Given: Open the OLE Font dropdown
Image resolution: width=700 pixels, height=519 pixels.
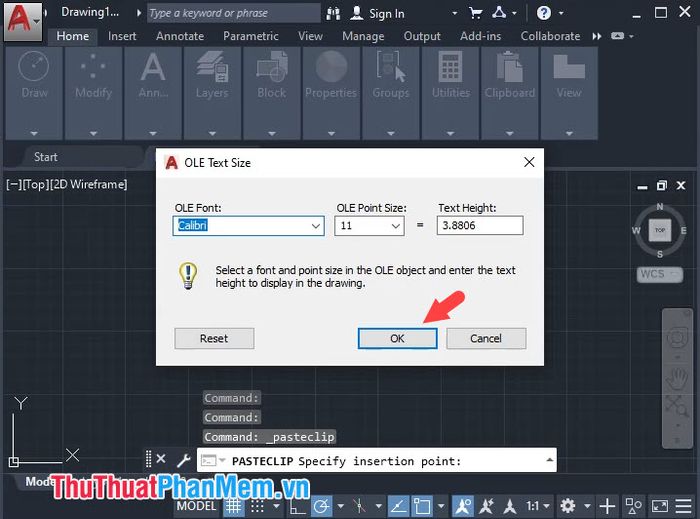Looking at the screenshot, I should pos(316,226).
